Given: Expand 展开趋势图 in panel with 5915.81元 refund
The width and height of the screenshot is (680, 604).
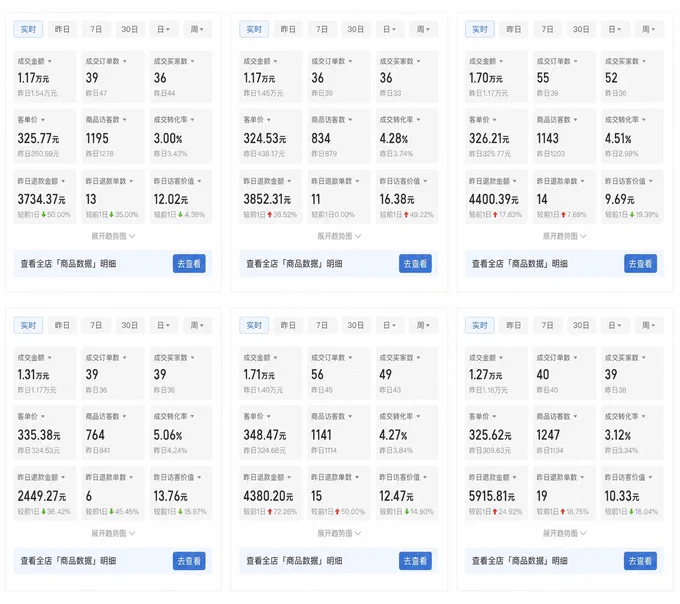Looking at the screenshot, I should pyautogui.click(x=564, y=533).
